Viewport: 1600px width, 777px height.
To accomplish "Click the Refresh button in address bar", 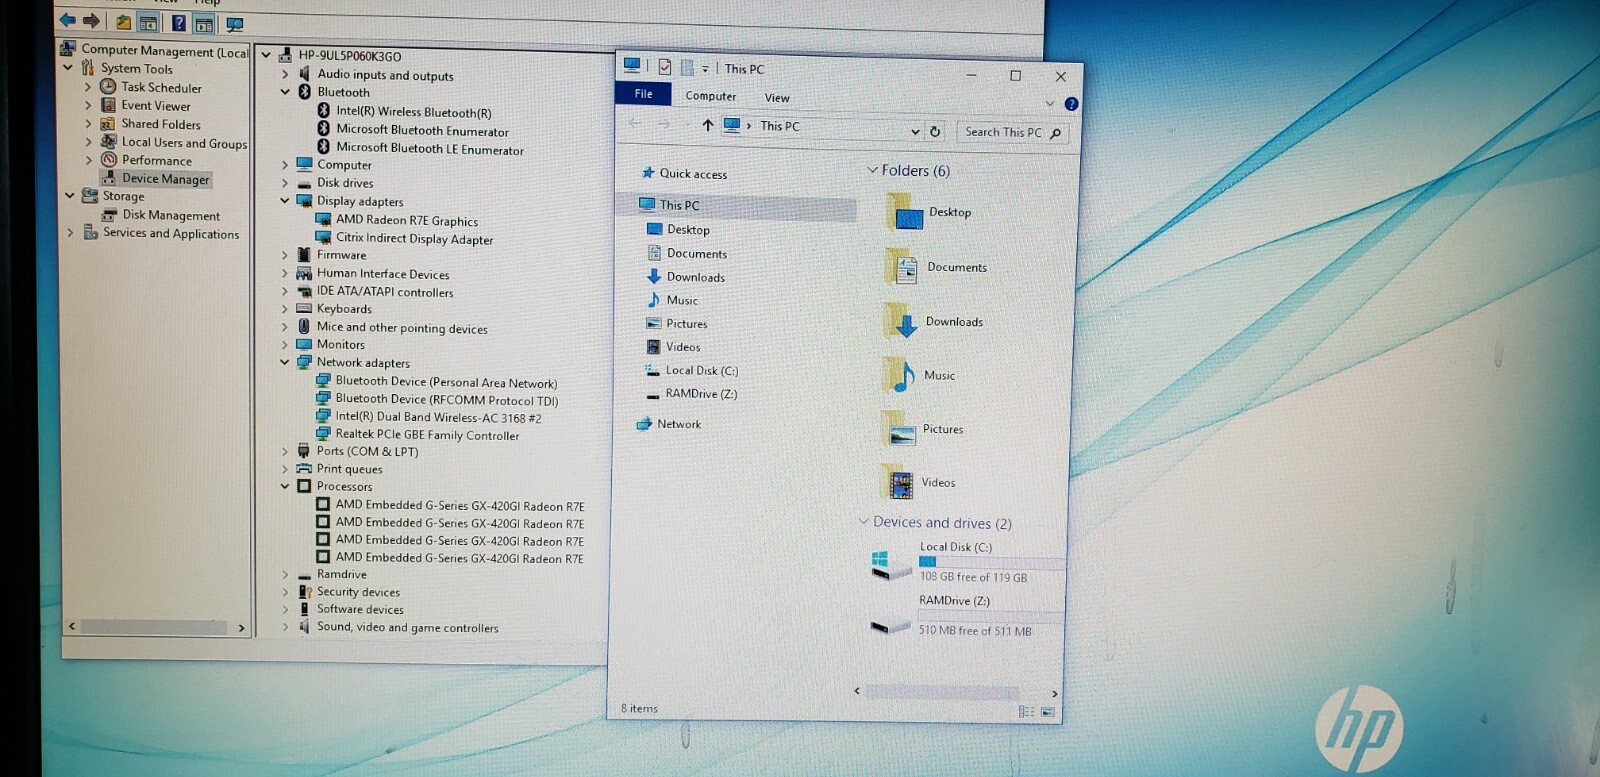I will click(935, 131).
